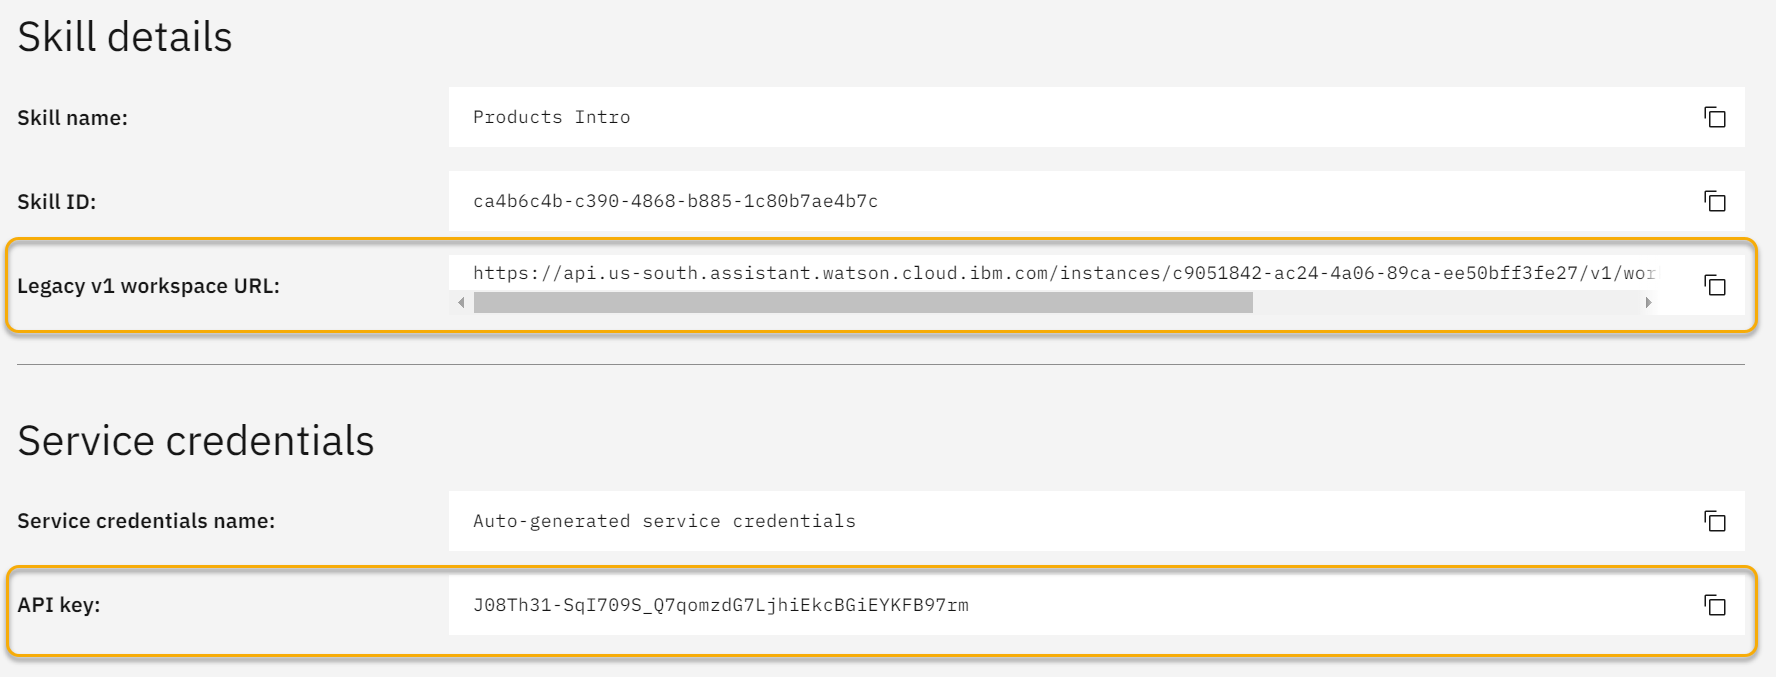Click the 'Legacy v1 workspace URL:' label
This screenshot has width=1776, height=677.
pyautogui.click(x=148, y=286)
